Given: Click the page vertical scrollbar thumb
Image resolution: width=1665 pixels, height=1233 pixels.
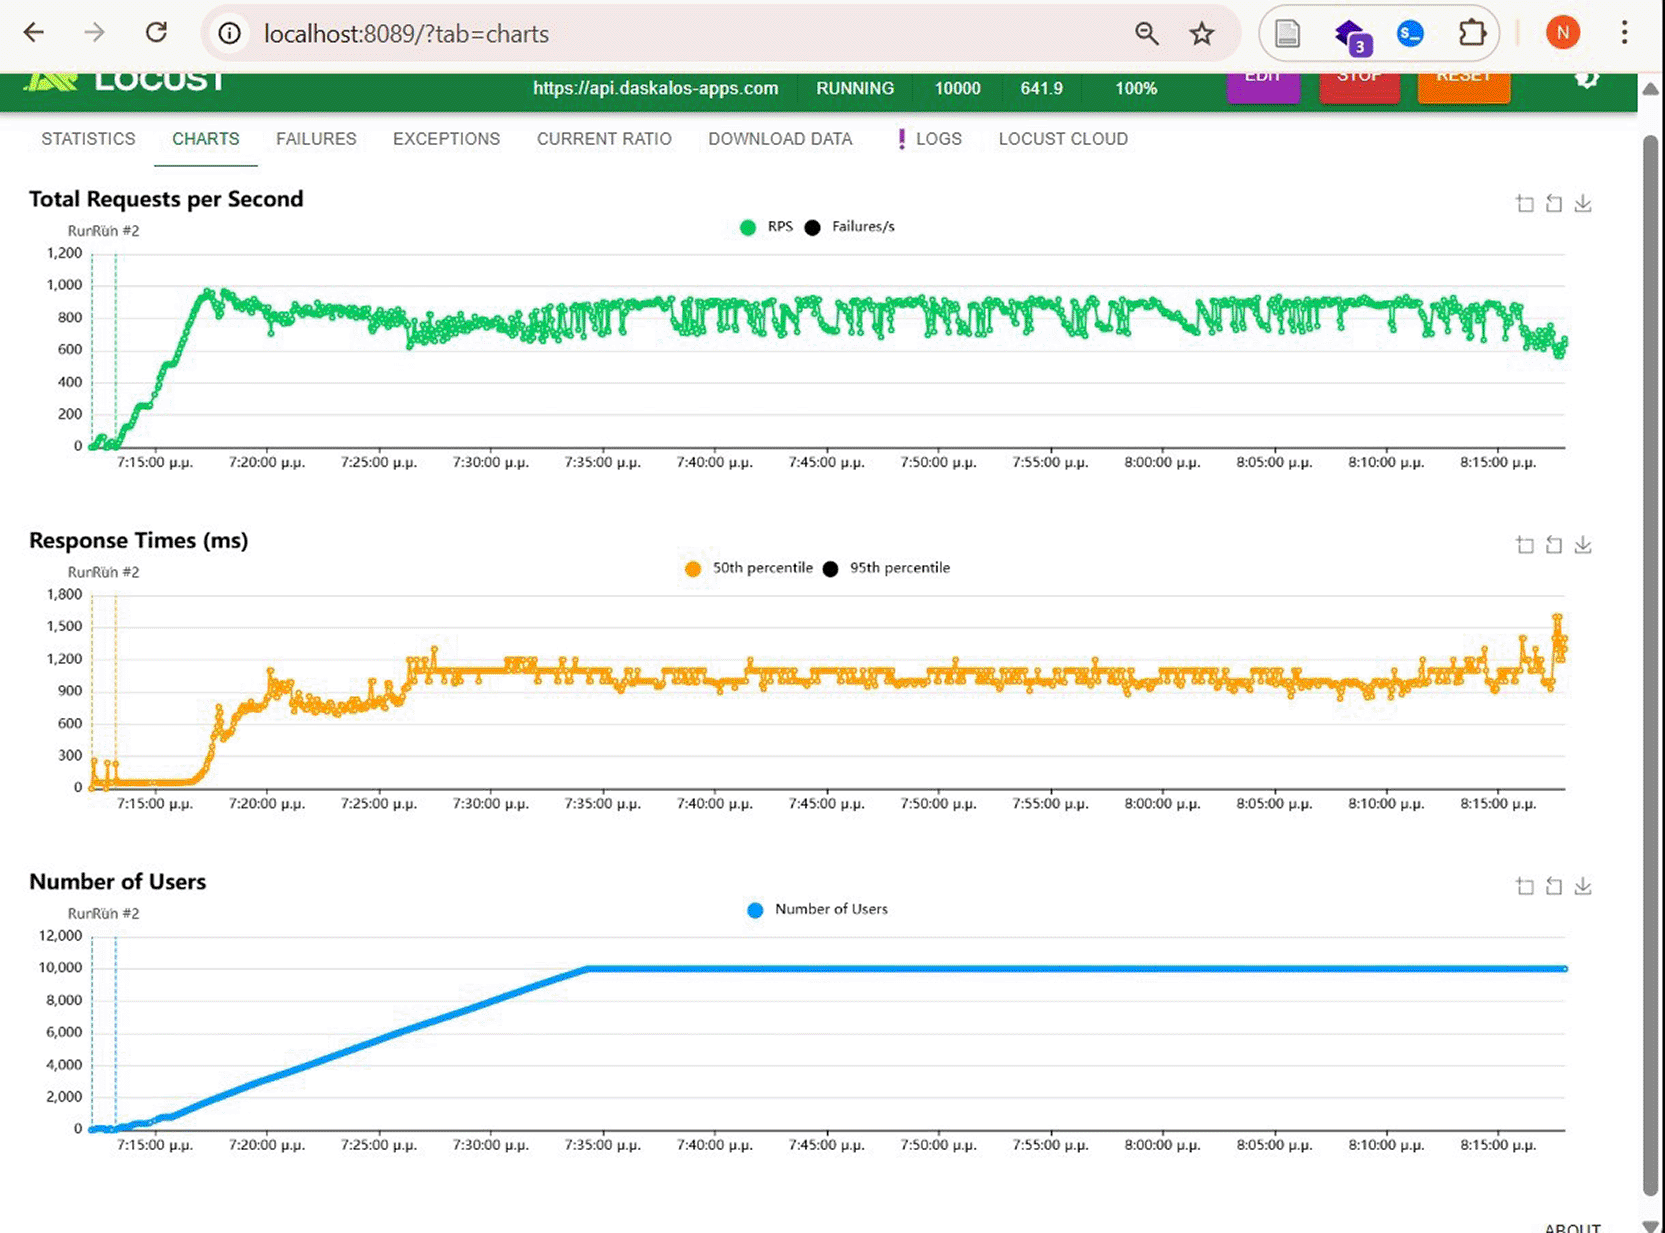Looking at the screenshot, I should tap(1650, 665).
